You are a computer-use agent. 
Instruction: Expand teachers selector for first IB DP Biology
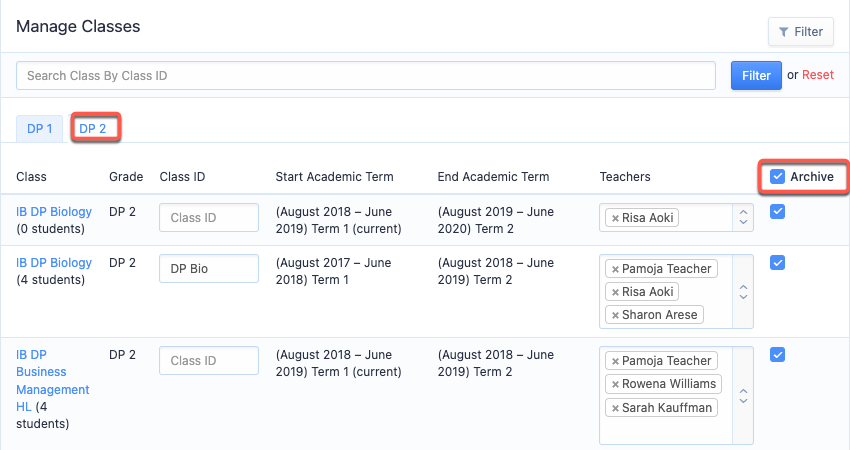coord(743,217)
